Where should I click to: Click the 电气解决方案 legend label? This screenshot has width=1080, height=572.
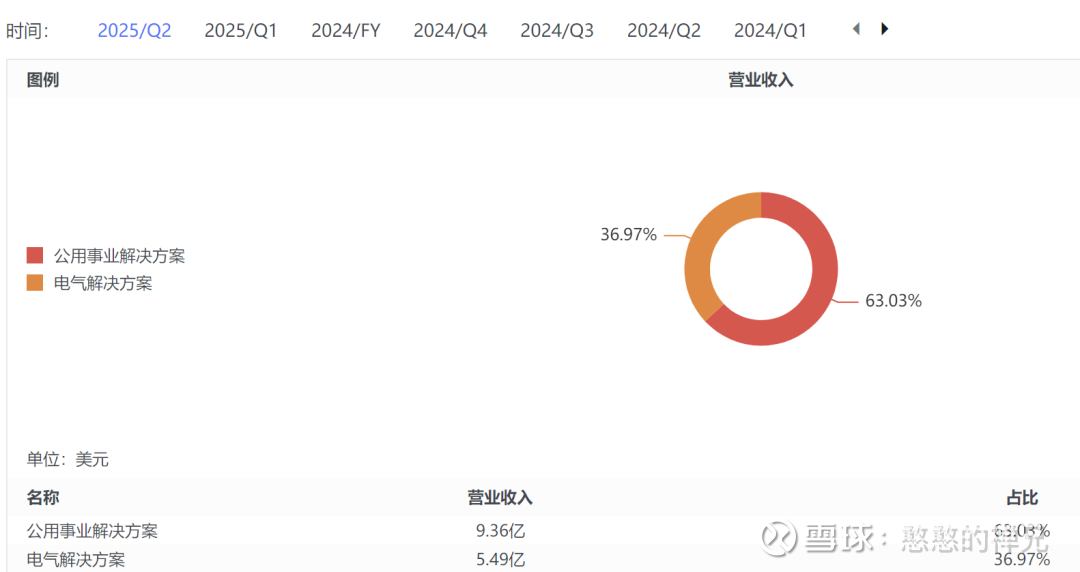tap(103, 283)
